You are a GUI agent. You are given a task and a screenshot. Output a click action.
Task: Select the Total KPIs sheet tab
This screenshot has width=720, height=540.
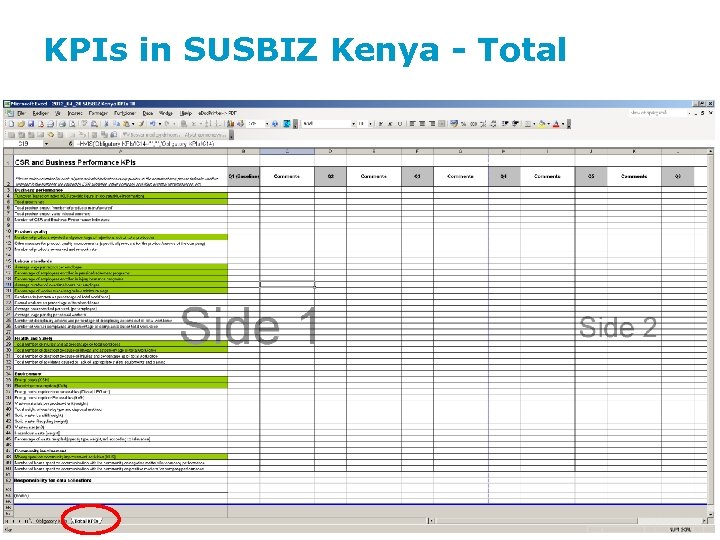tap(87, 521)
